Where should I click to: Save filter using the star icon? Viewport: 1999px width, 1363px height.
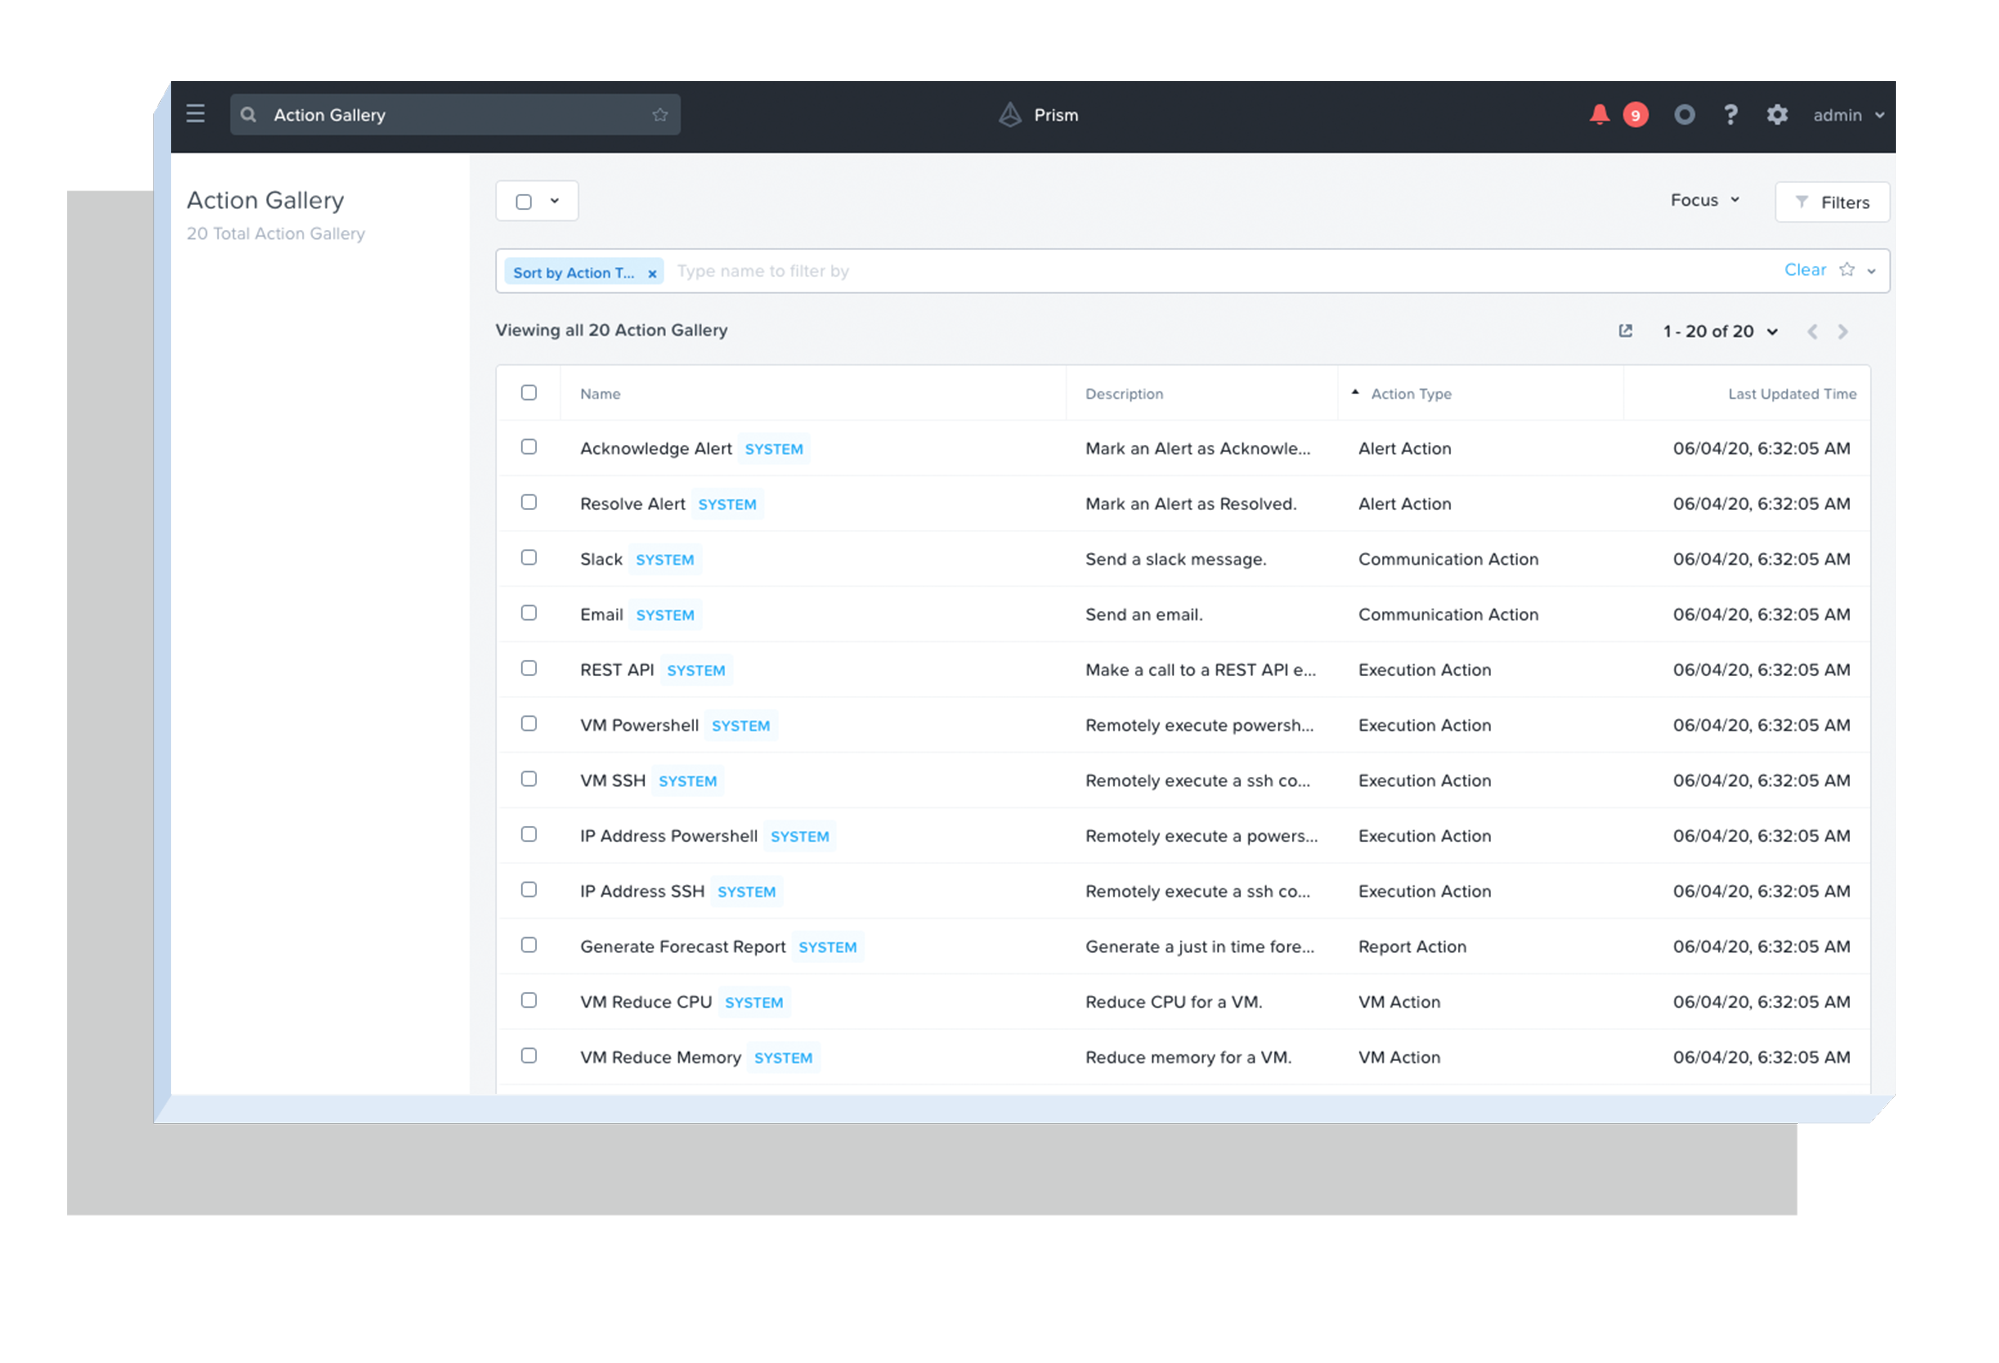pos(1847,270)
